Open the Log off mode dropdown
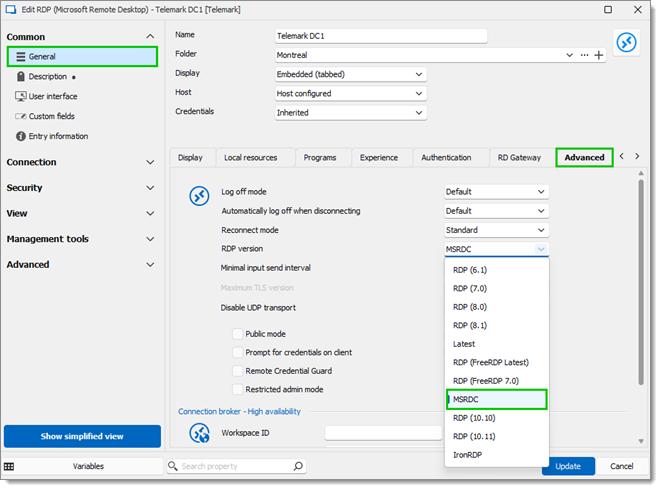The width and height of the screenshot is (661, 490). pos(496,192)
